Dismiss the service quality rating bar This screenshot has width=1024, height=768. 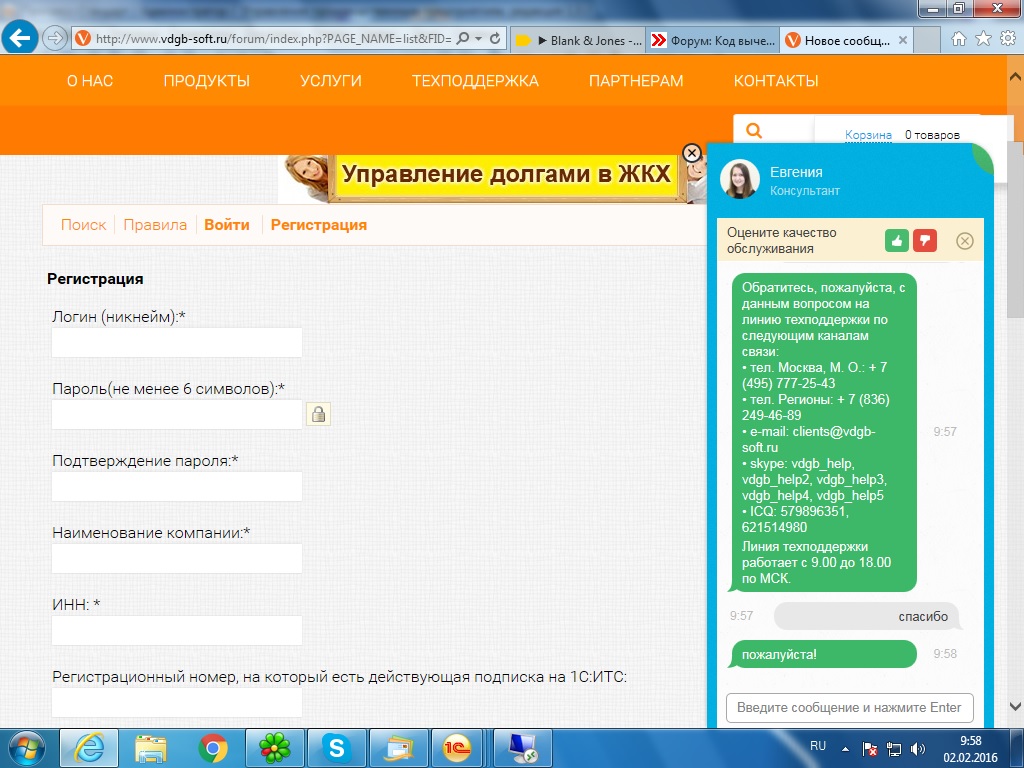click(x=965, y=241)
